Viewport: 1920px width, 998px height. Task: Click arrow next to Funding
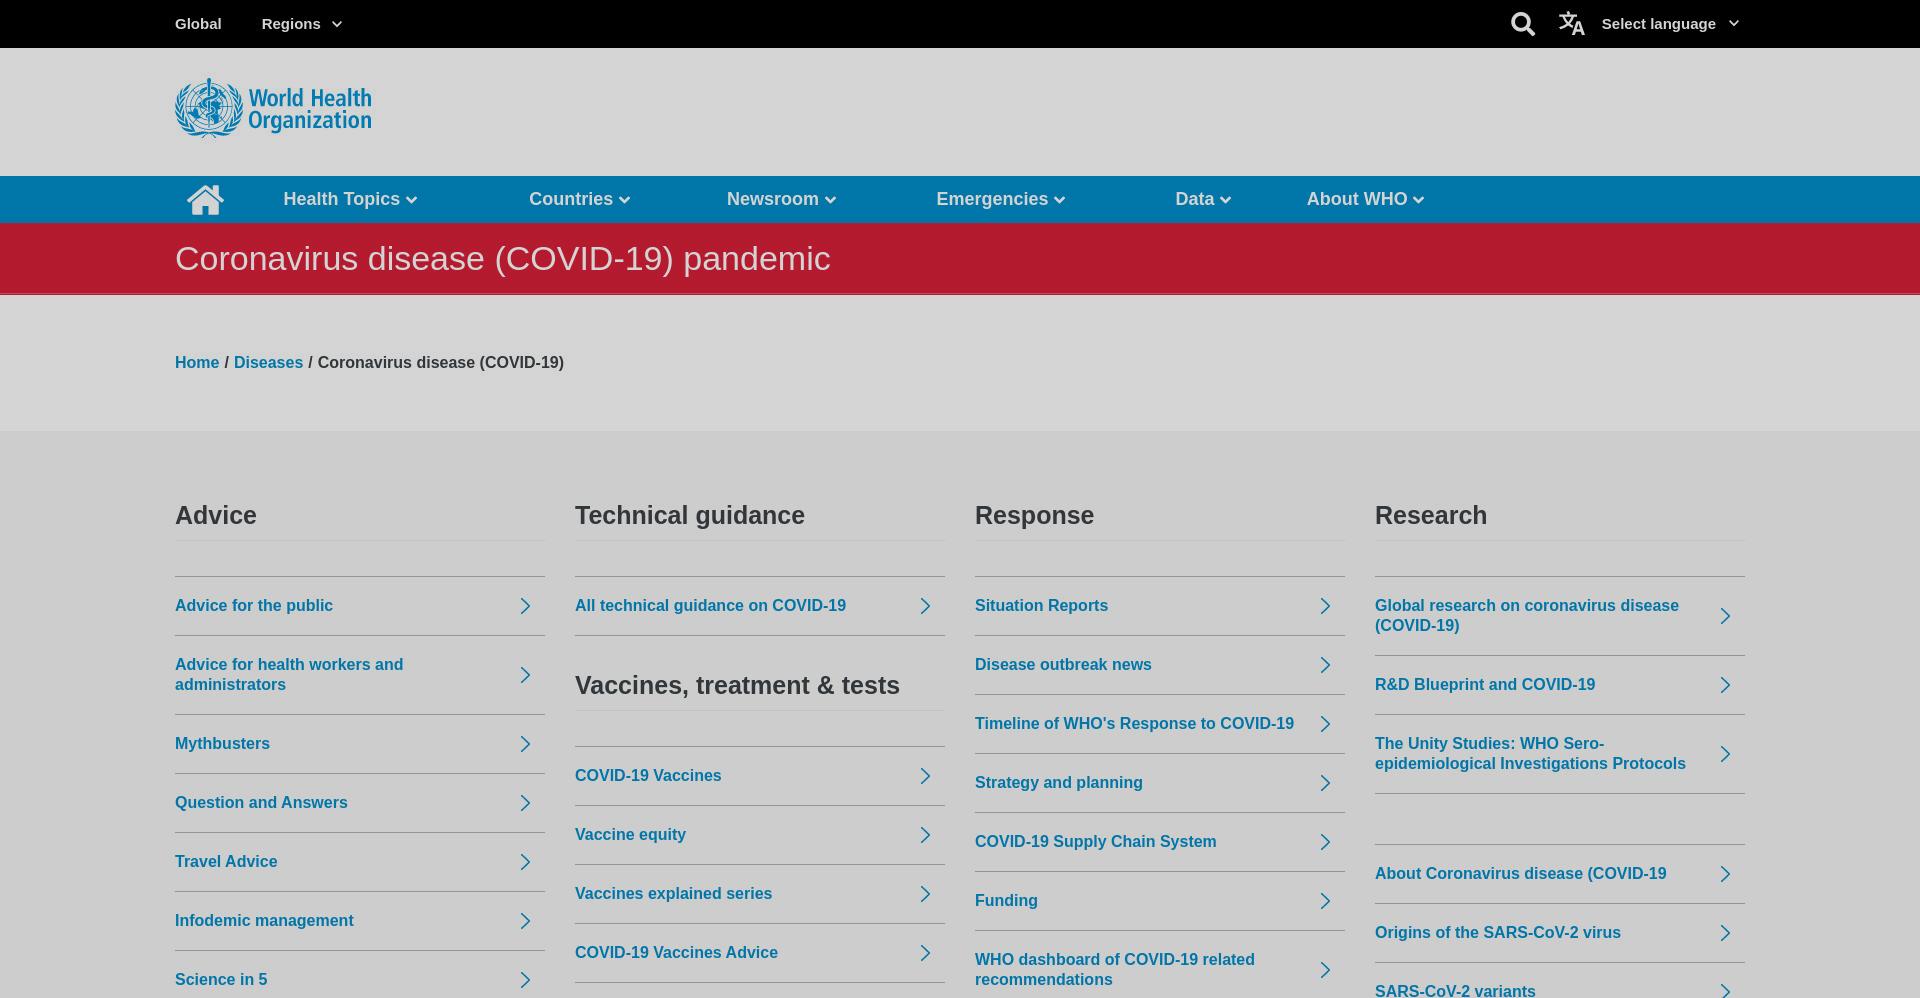pyautogui.click(x=1325, y=901)
